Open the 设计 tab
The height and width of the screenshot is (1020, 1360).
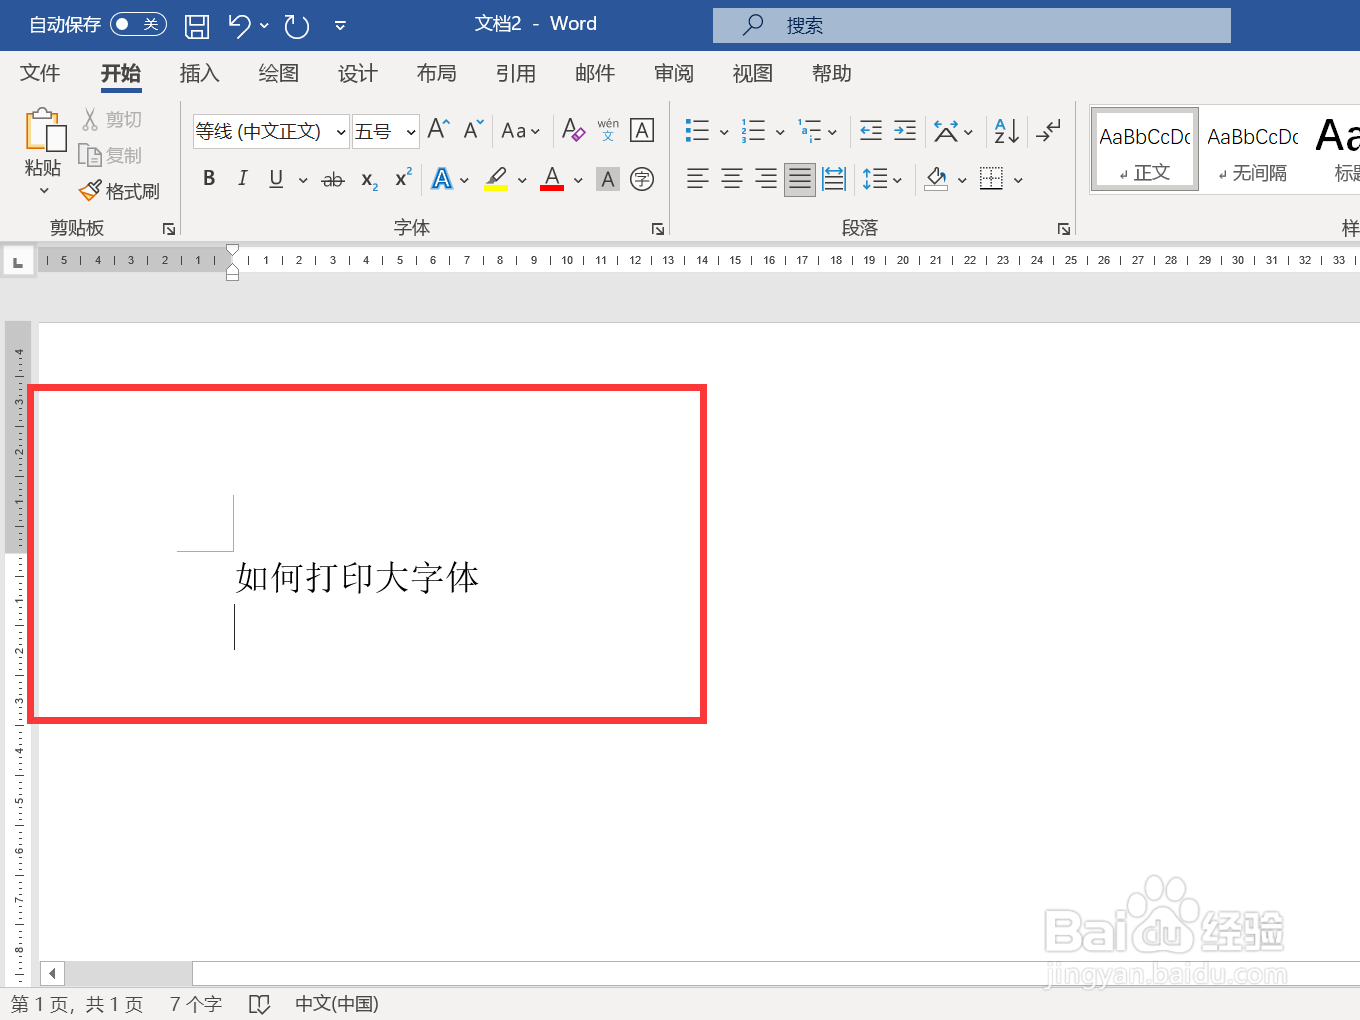point(357,73)
